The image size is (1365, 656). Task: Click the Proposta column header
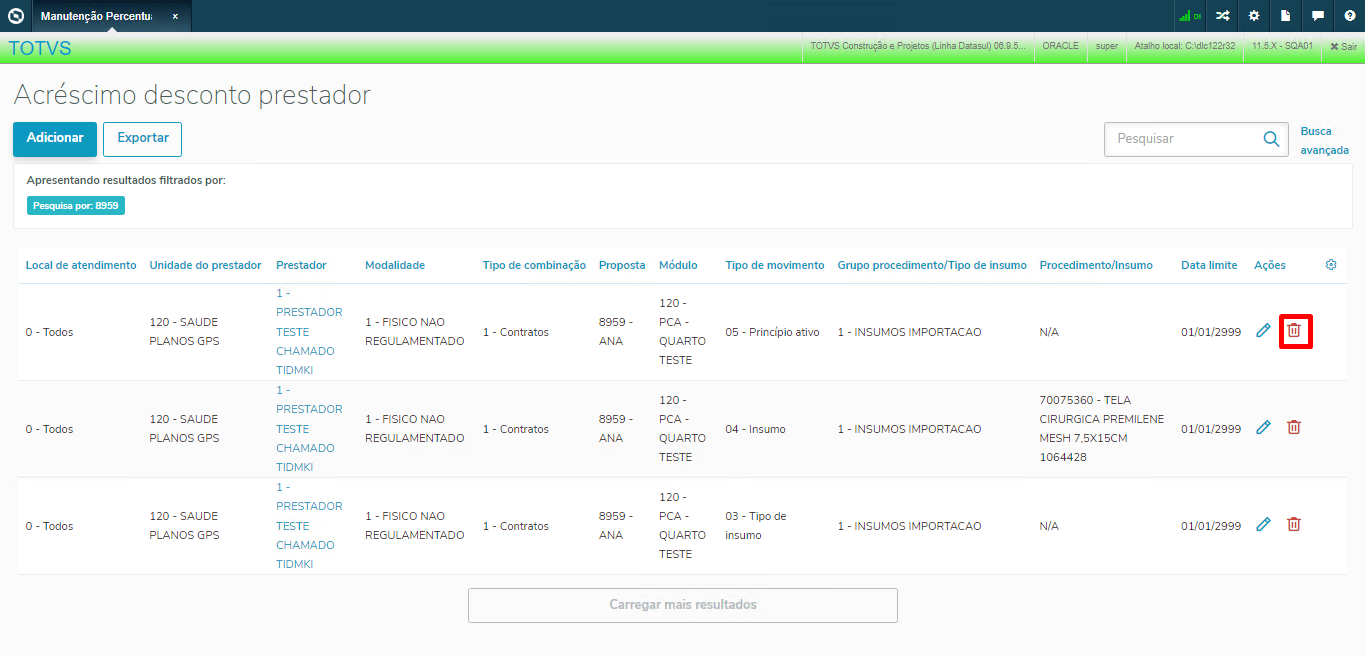point(622,265)
